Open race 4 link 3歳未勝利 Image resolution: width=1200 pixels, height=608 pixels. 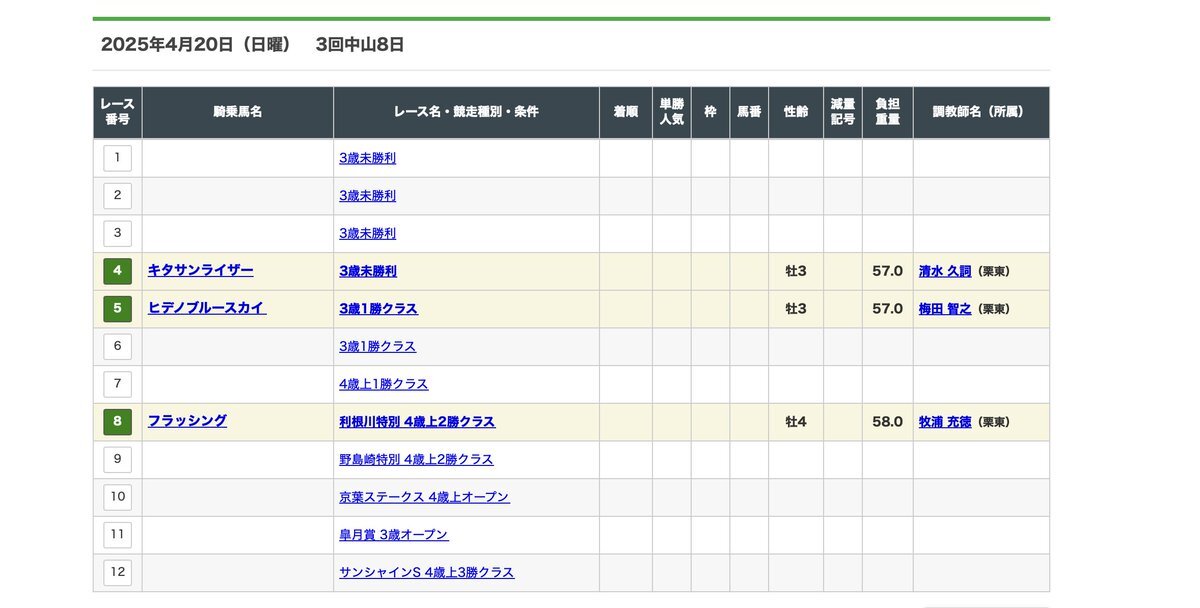pos(368,271)
